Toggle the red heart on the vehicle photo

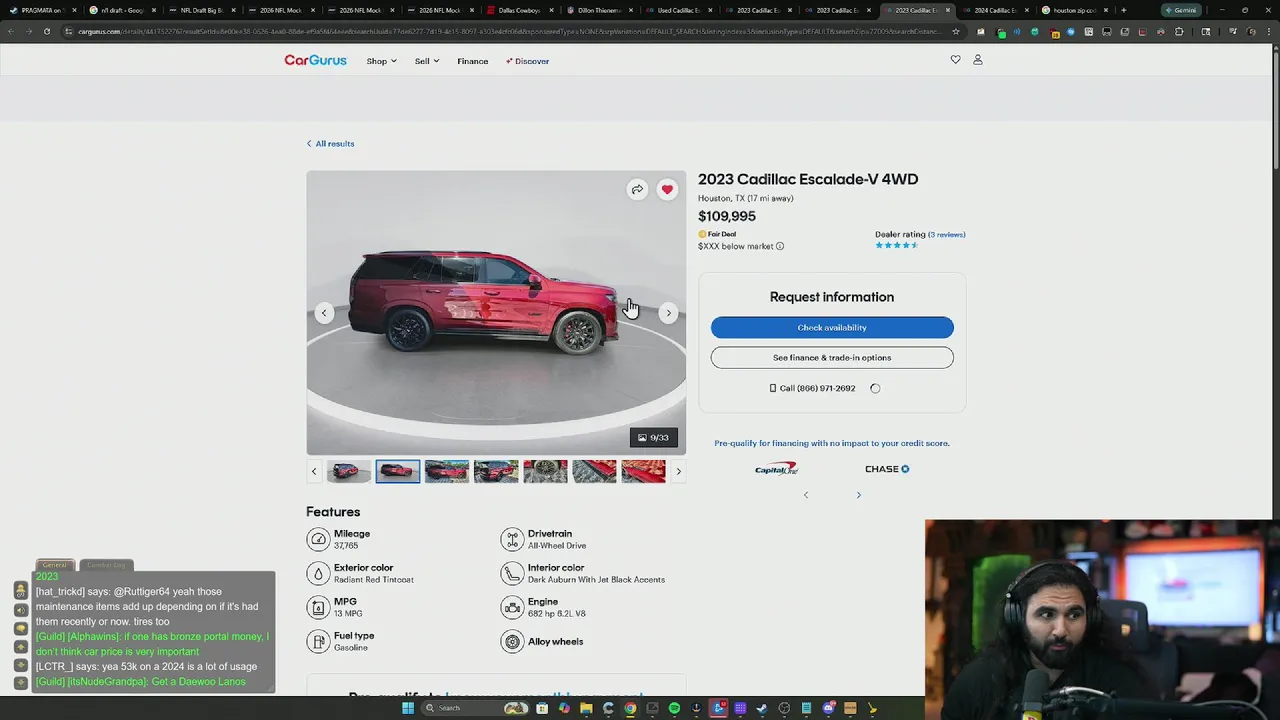point(667,189)
